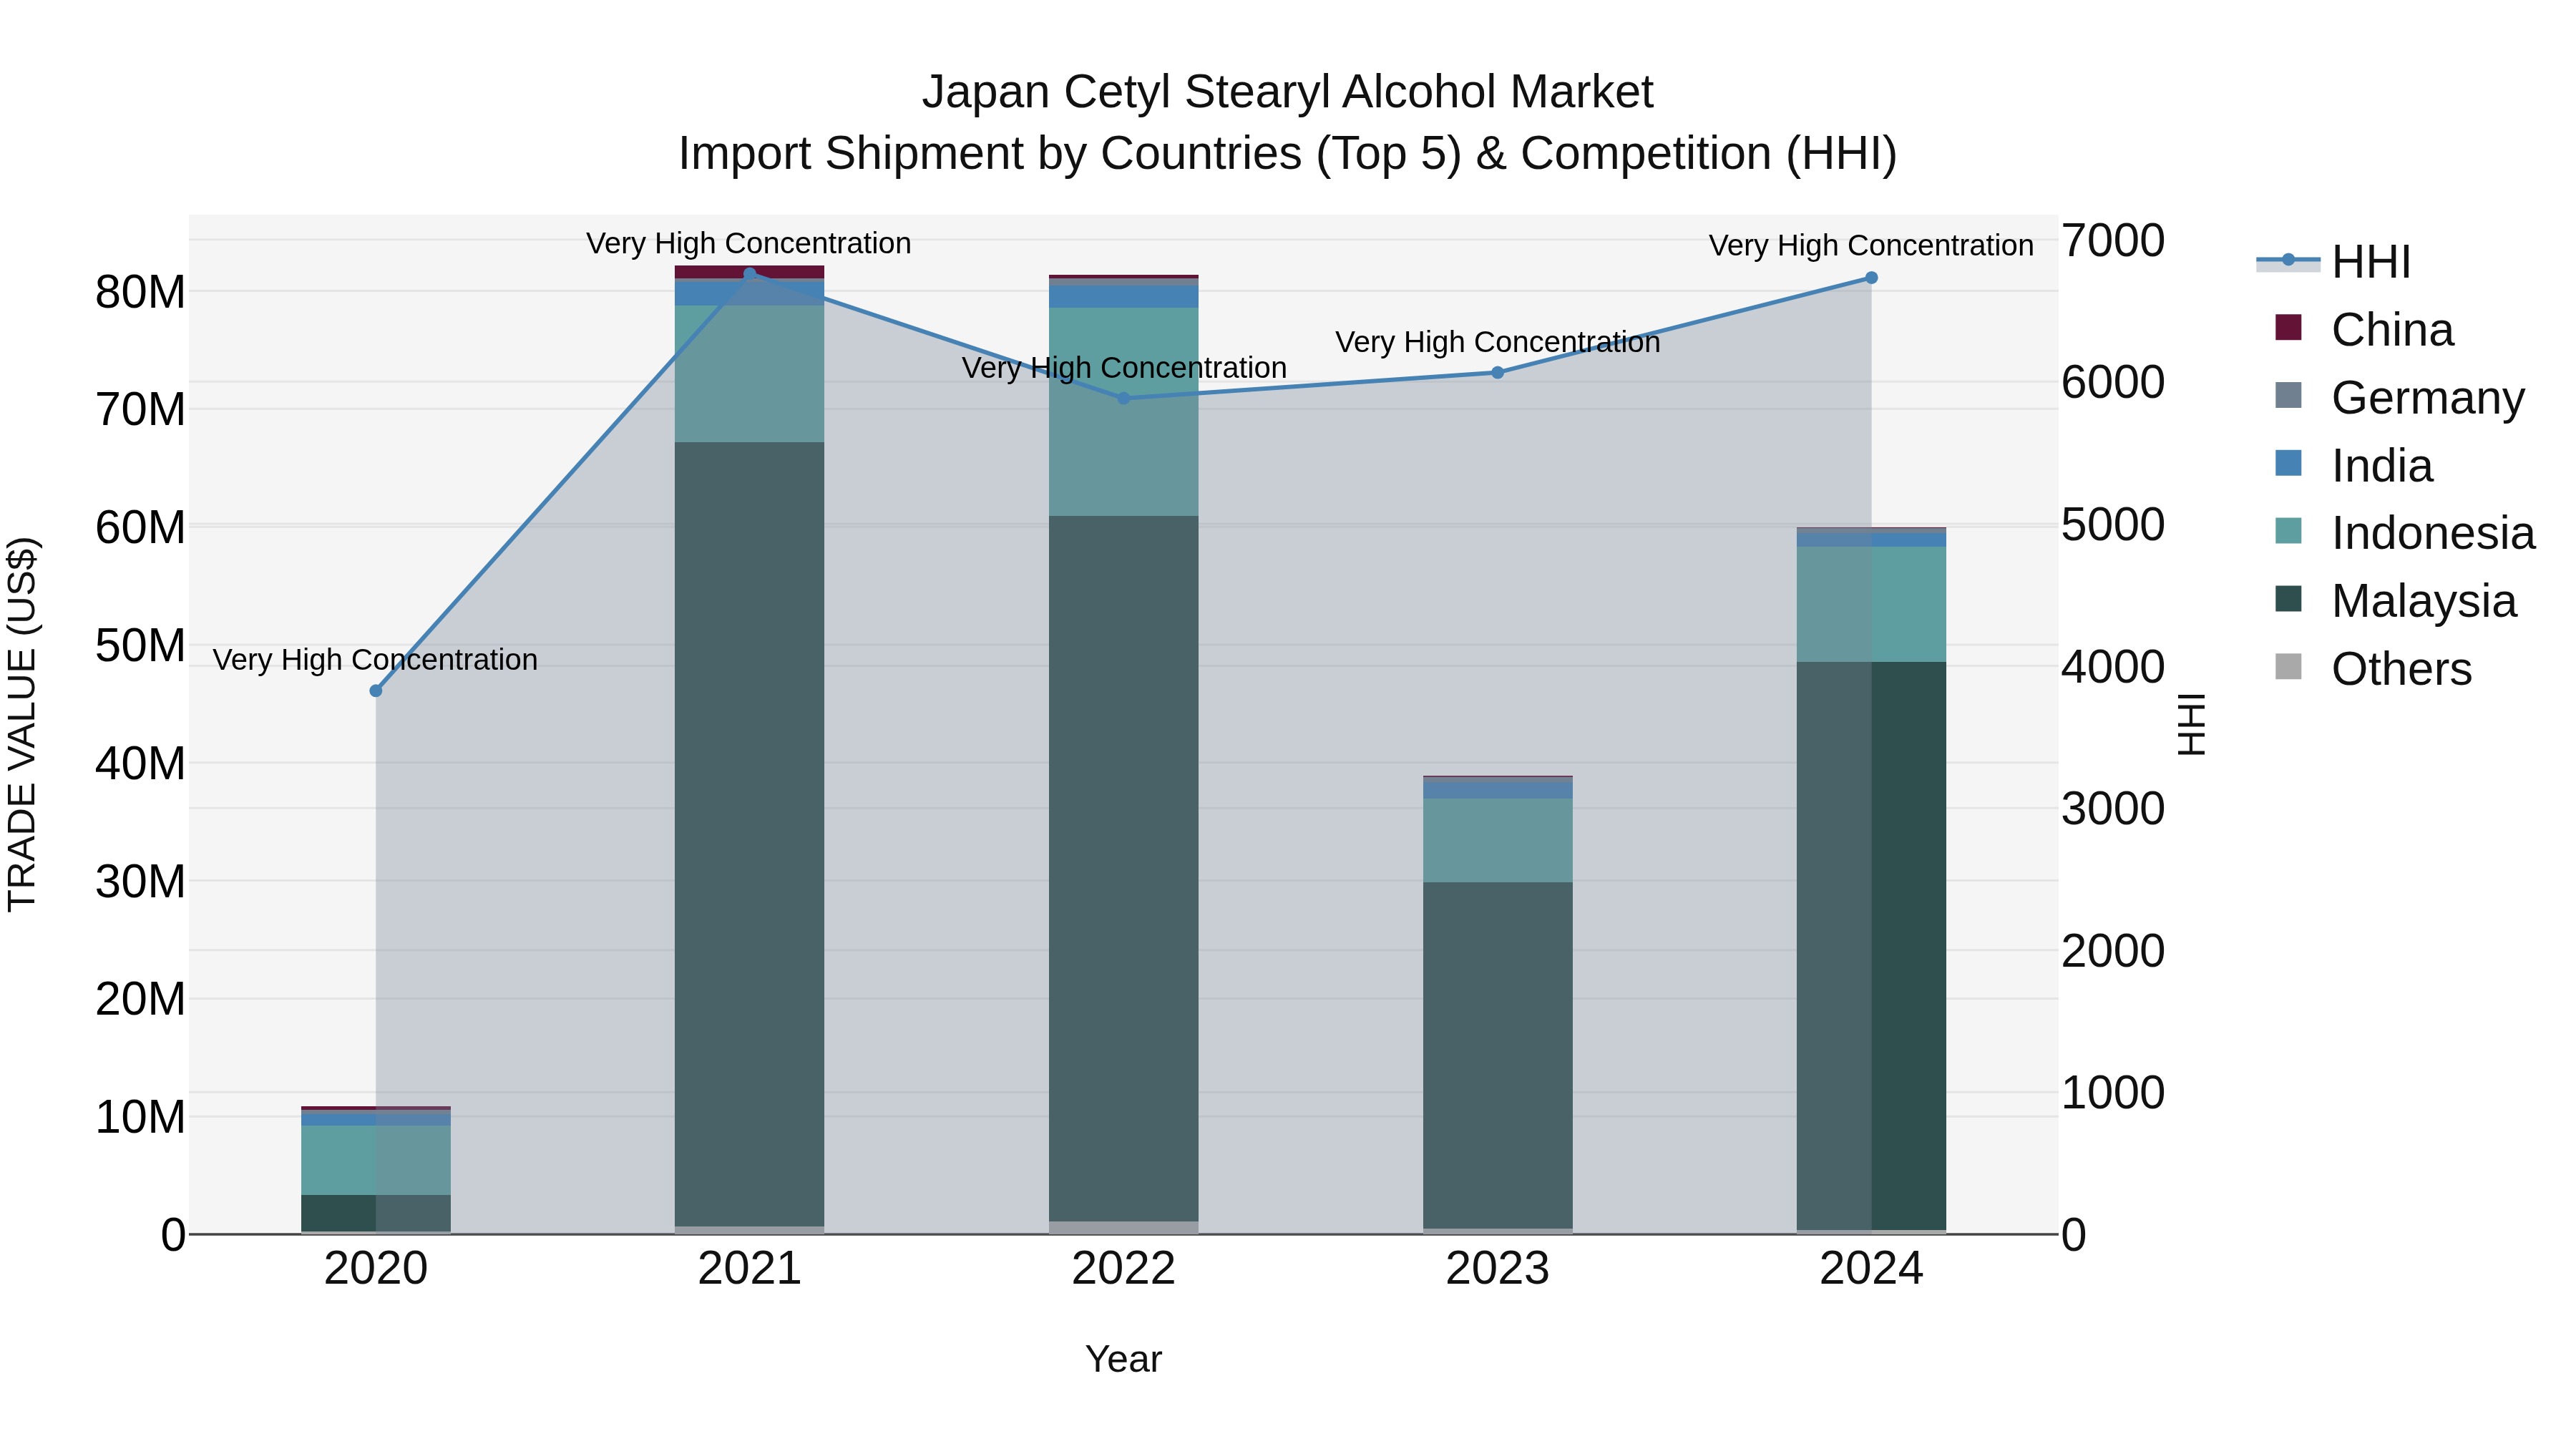Select the 2024 HHI data point

[x=1871, y=278]
